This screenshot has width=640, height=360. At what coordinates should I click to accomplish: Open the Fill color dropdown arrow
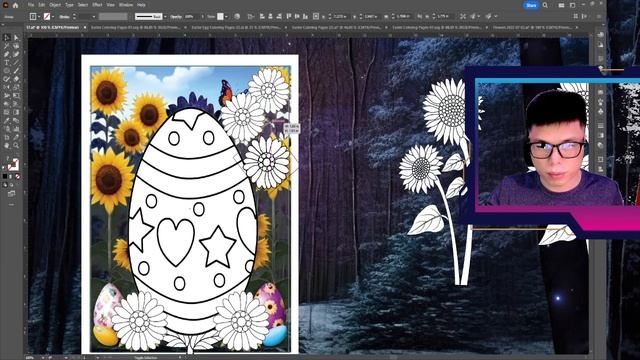tap(39, 16)
